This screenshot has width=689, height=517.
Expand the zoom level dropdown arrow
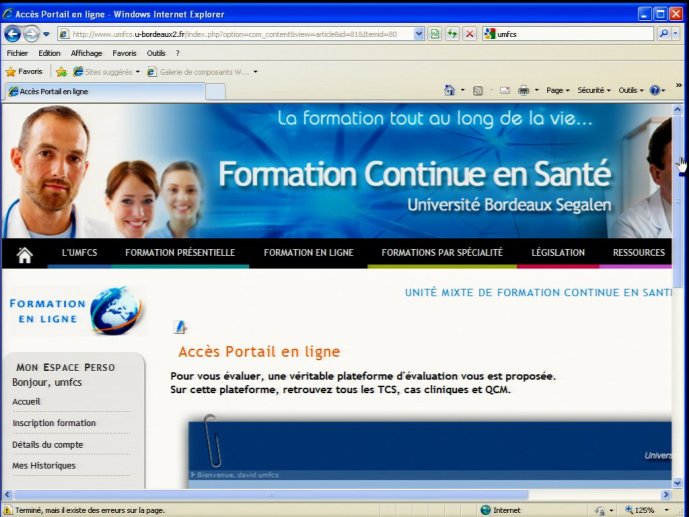(x=667, y=510)
